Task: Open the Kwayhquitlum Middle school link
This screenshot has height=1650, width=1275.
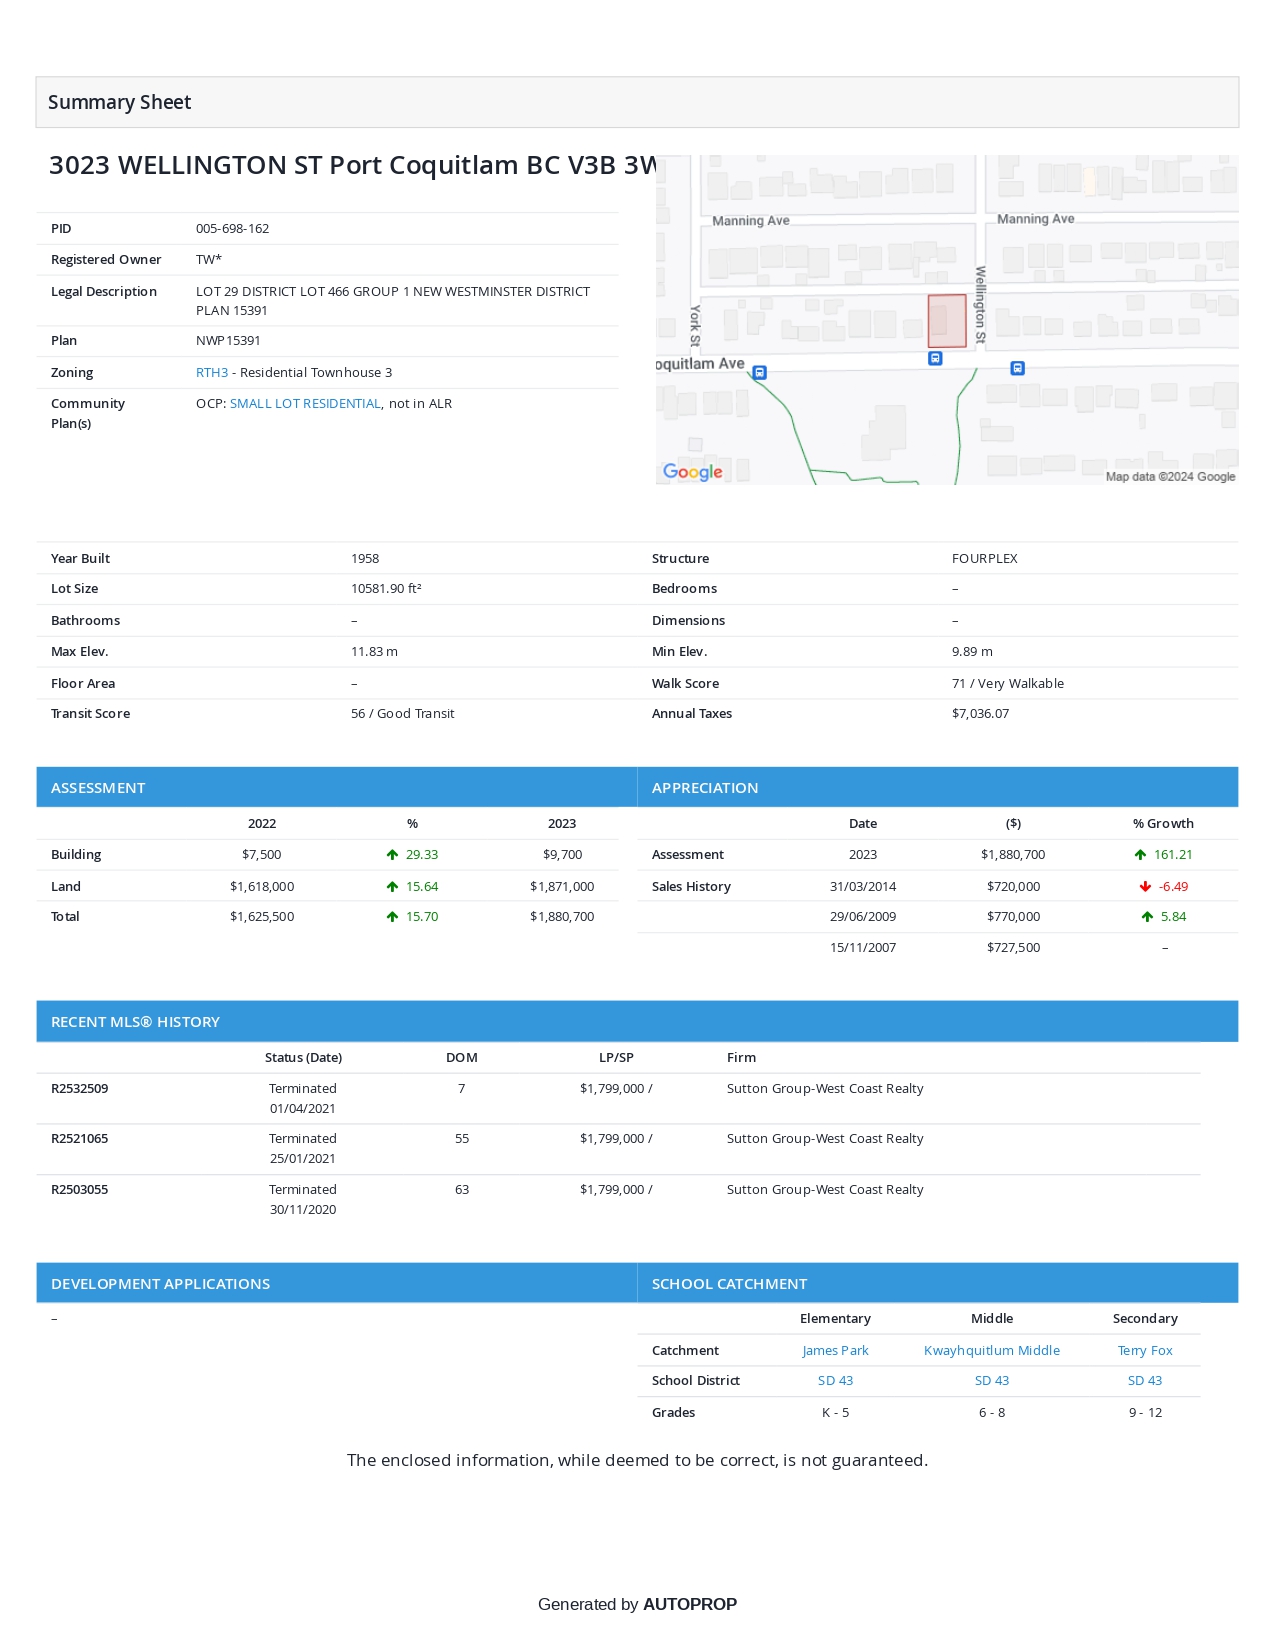Action: click(x=992, y=1351)
